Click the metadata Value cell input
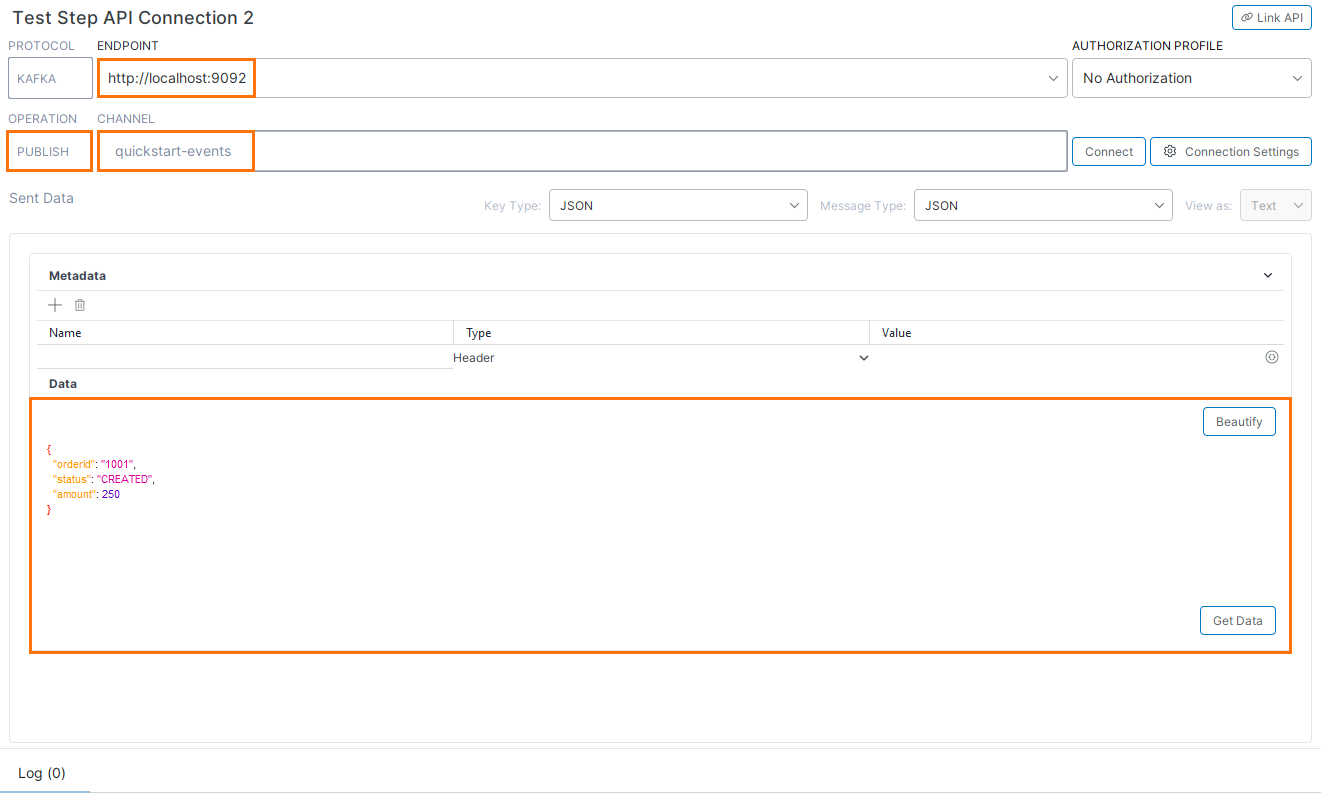 1066,357
